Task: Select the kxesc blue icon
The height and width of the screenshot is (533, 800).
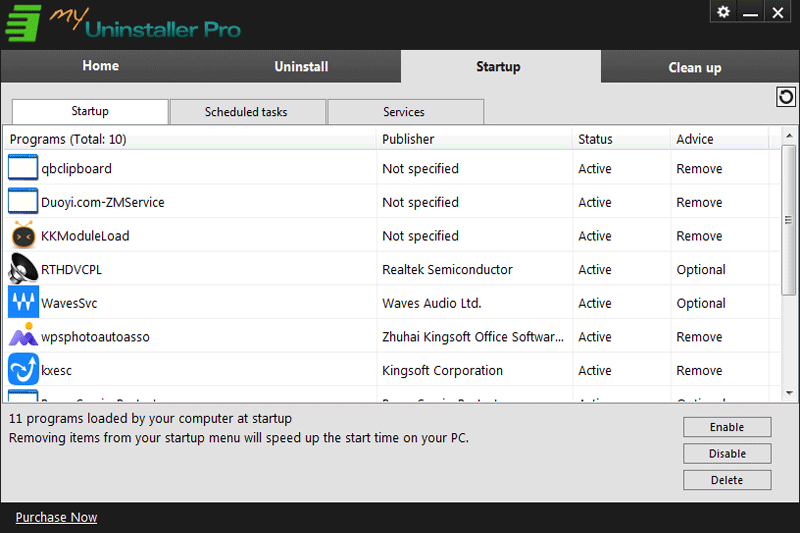Action: coord(23,369)
